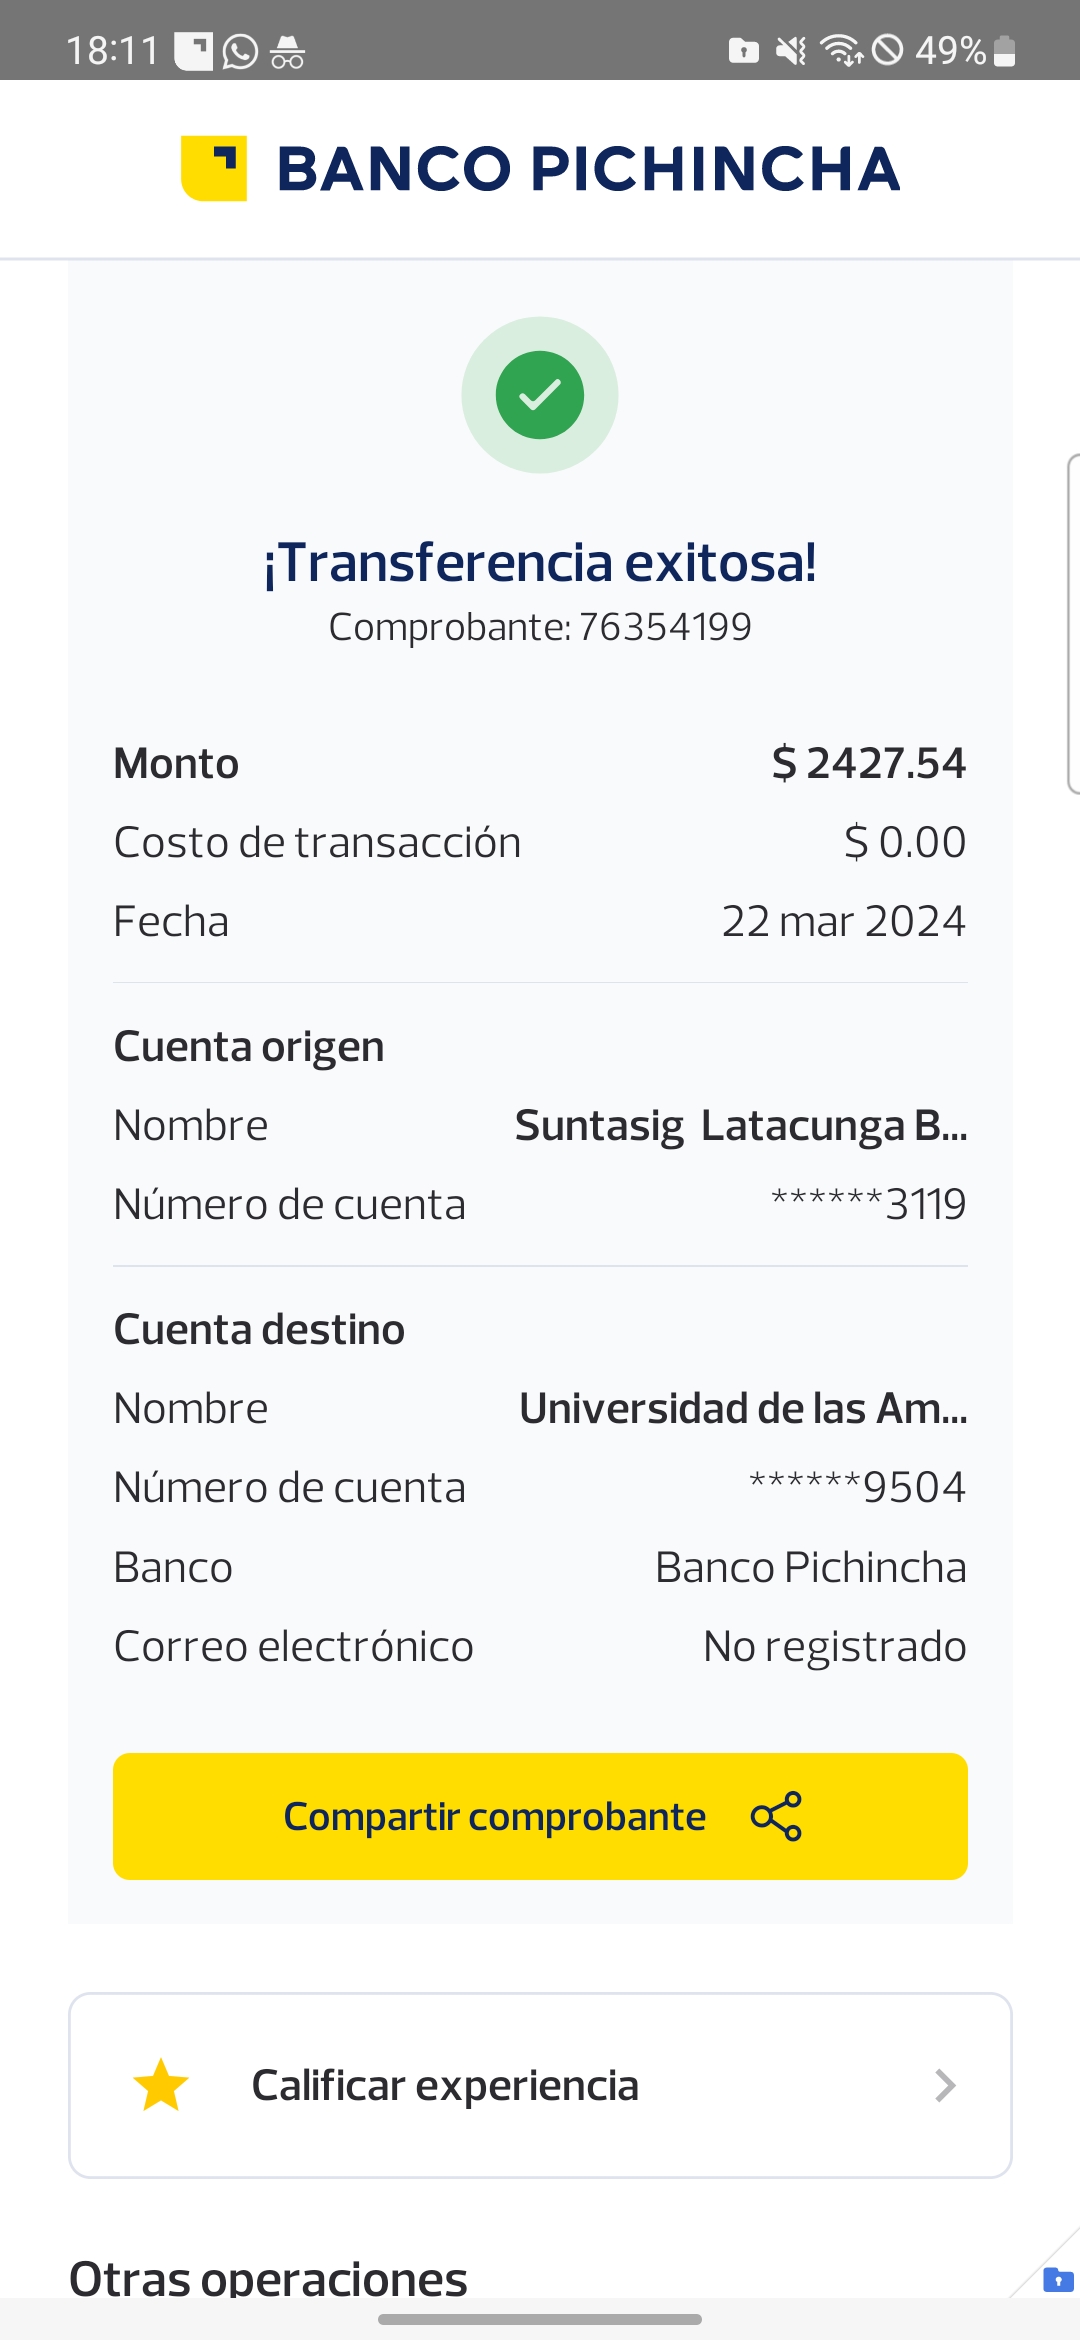Image resolution: width=1080 pixels, height=2340 pixels.
Task: Tap the blue floating icon at the bottom corner
Action: [1057, 2280]
